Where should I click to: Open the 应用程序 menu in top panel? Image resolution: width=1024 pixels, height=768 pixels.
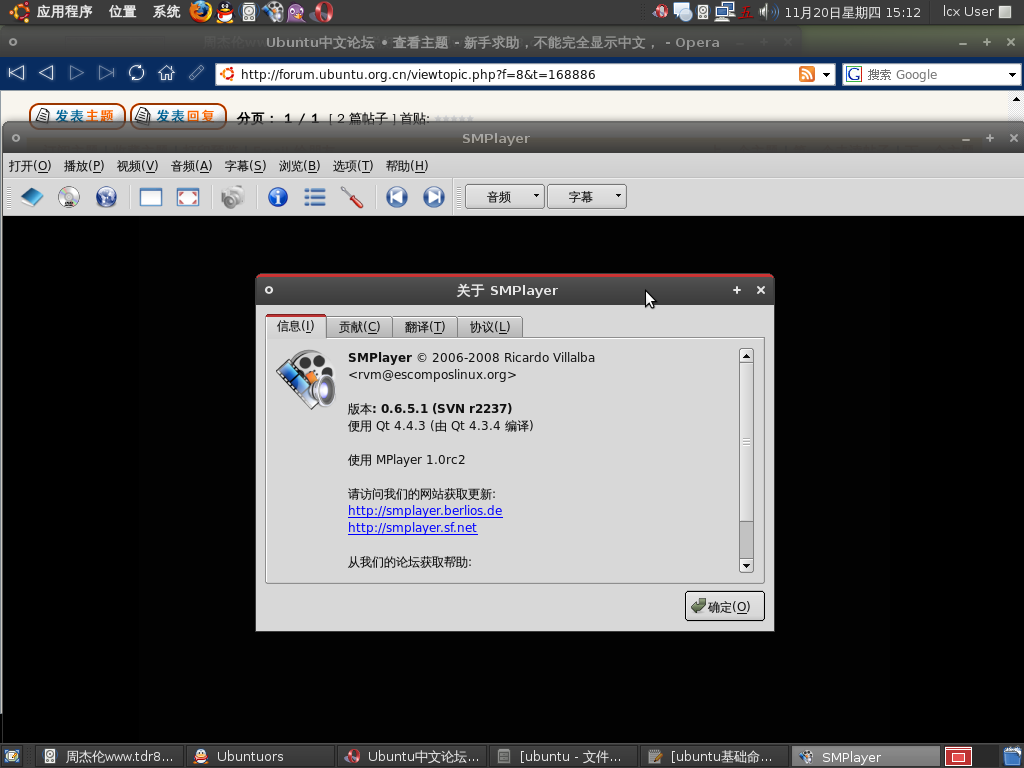point(65,12)
